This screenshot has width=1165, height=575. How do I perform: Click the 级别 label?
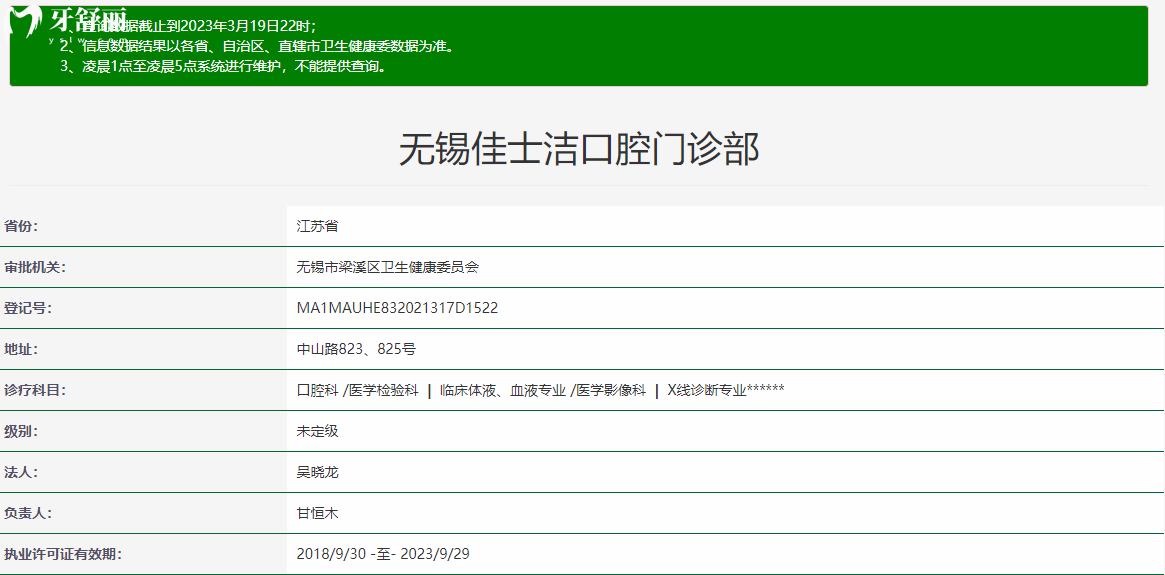(x=21, y=431)
